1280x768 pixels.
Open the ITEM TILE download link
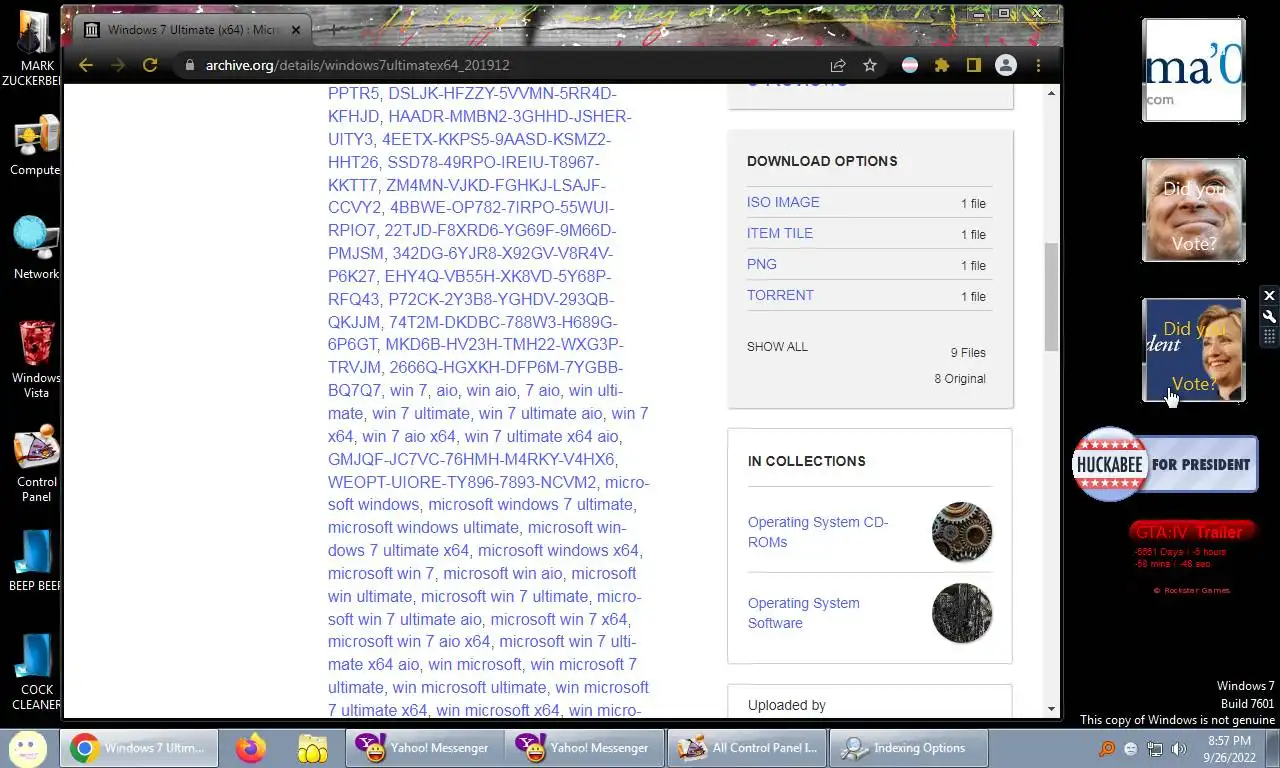(780, 233)
